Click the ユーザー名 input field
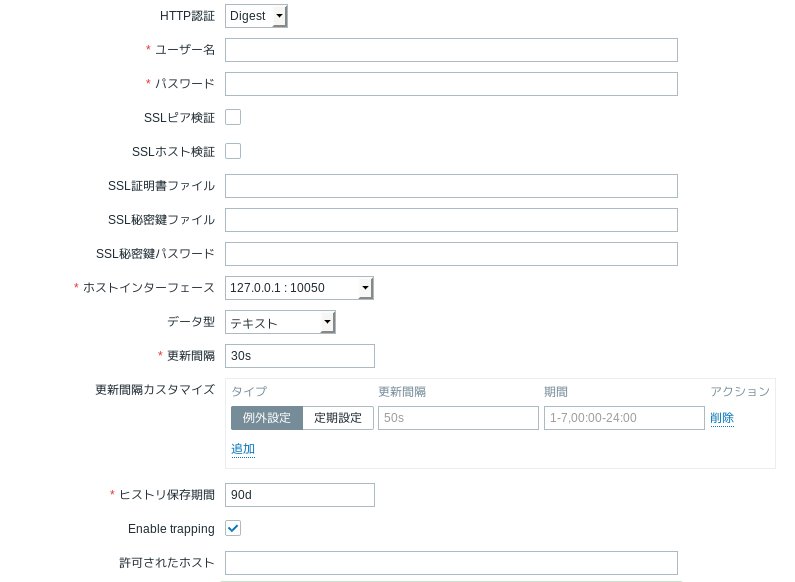795x582 pixels. coord(451,50)
